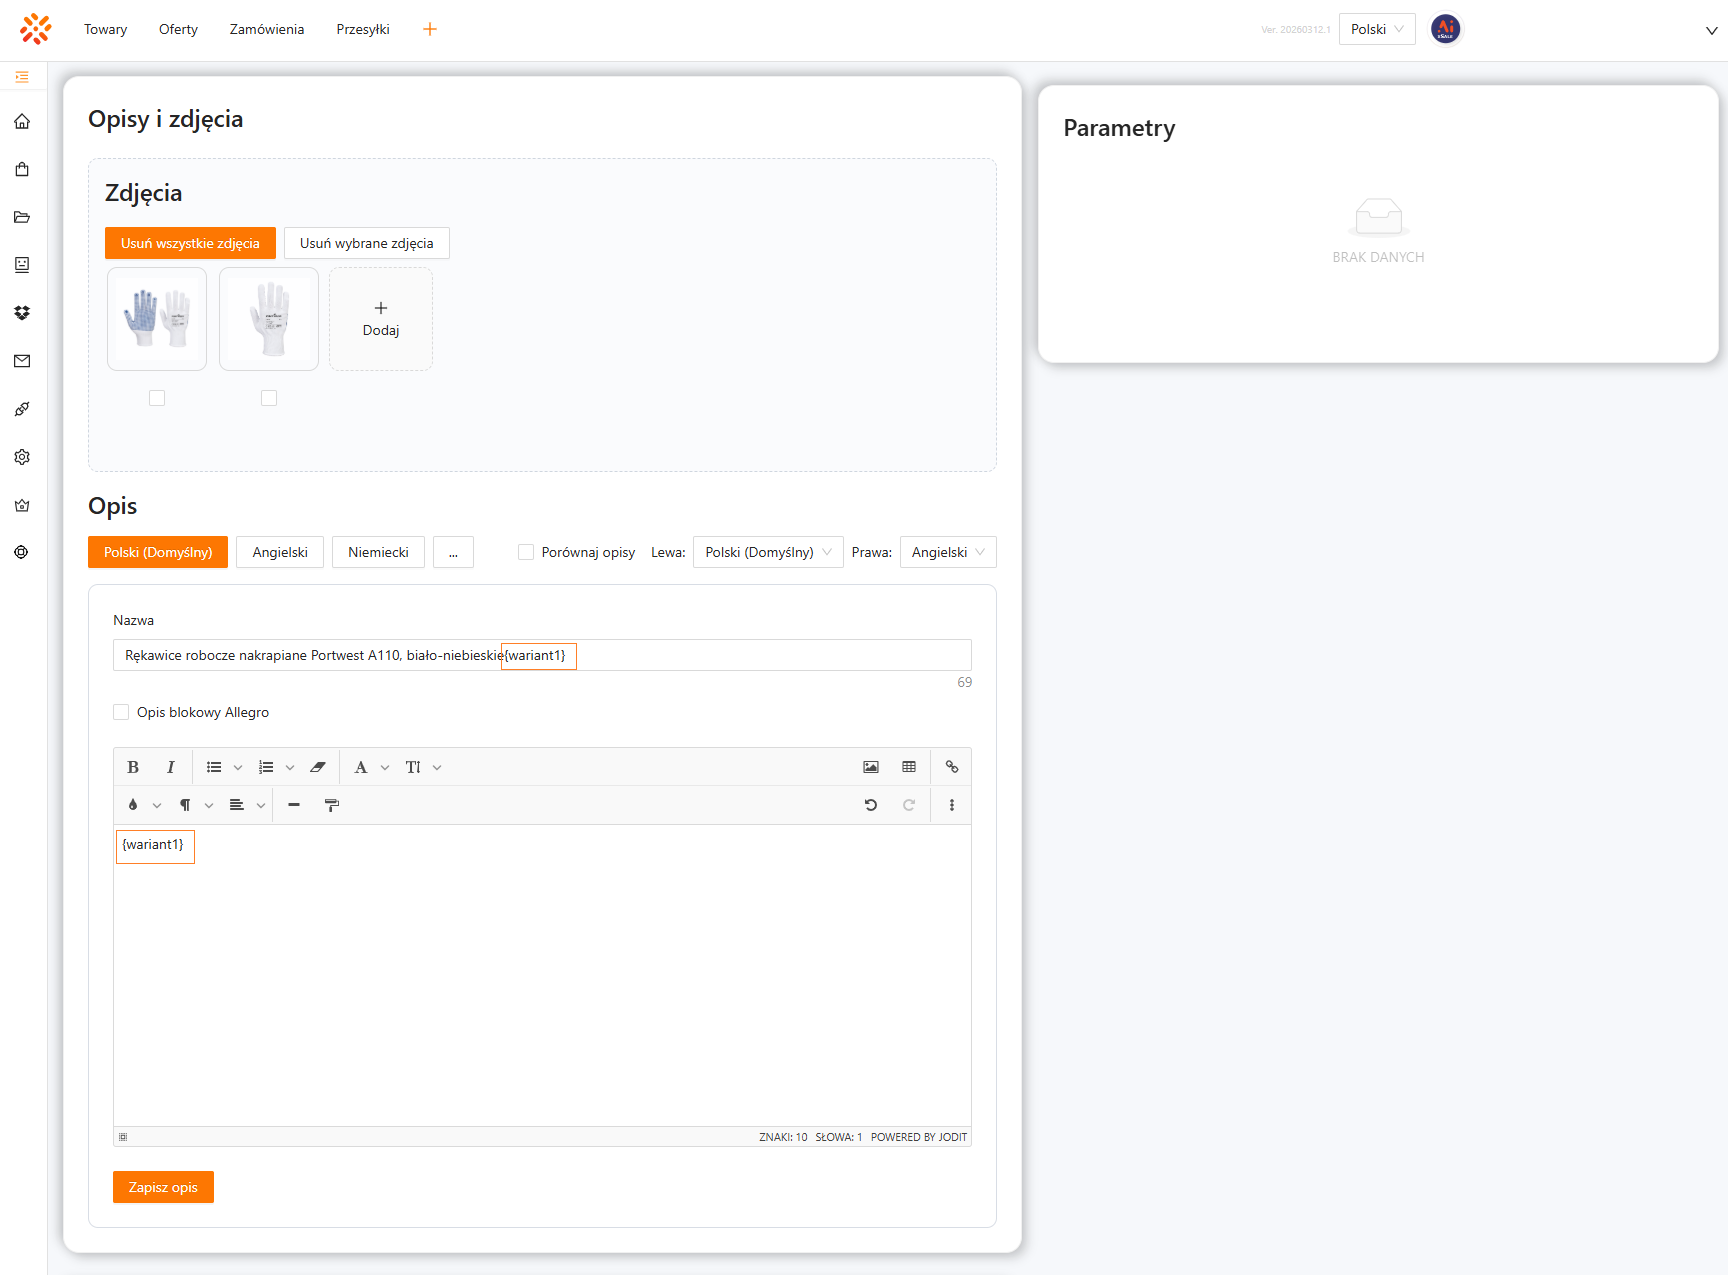
Task: Click Zapisz opis button
Action: 163,1187
